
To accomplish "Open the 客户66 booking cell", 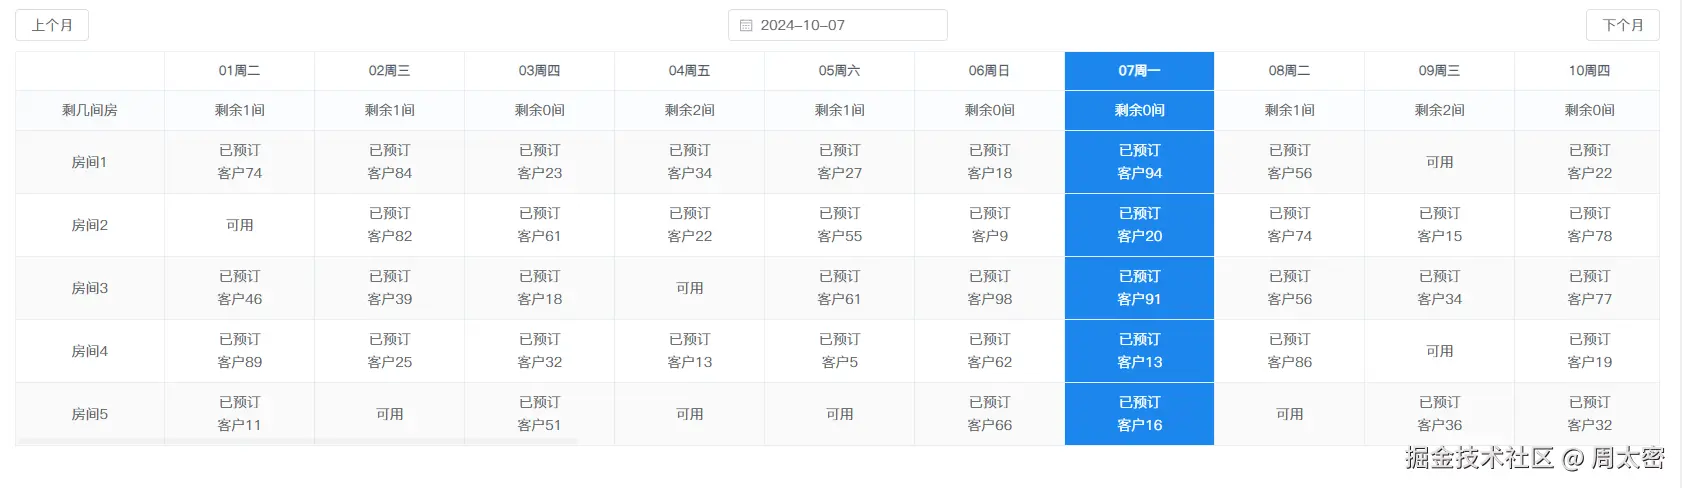I will pyautogui.click(x=990, y=414).
